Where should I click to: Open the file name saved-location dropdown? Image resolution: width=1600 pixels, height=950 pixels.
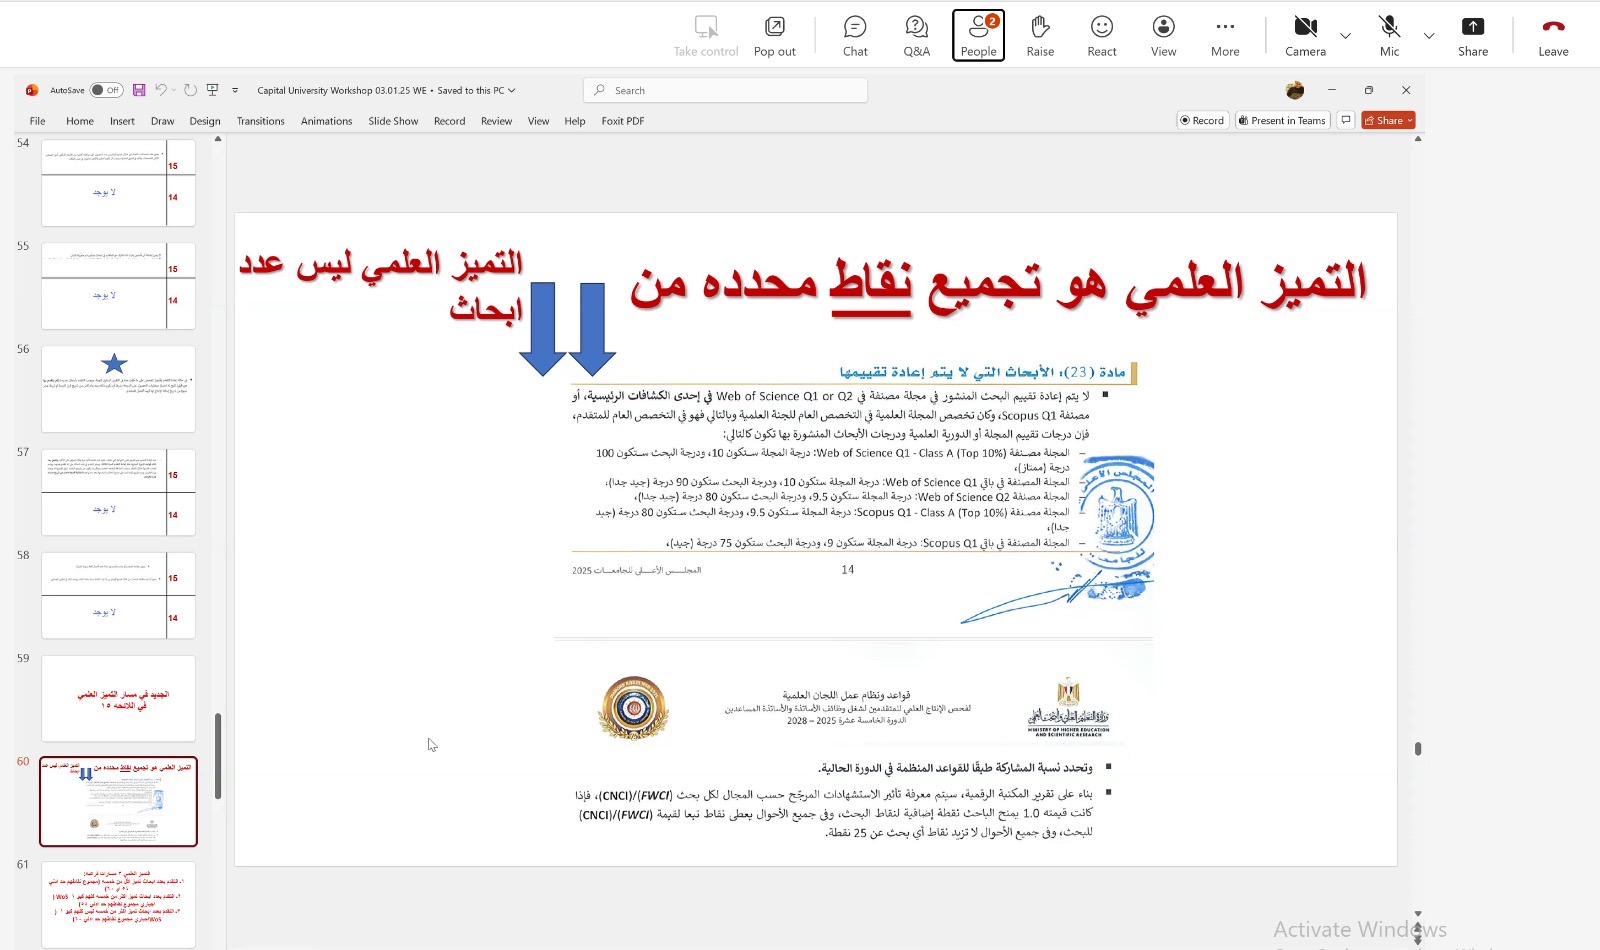point(512,90)
